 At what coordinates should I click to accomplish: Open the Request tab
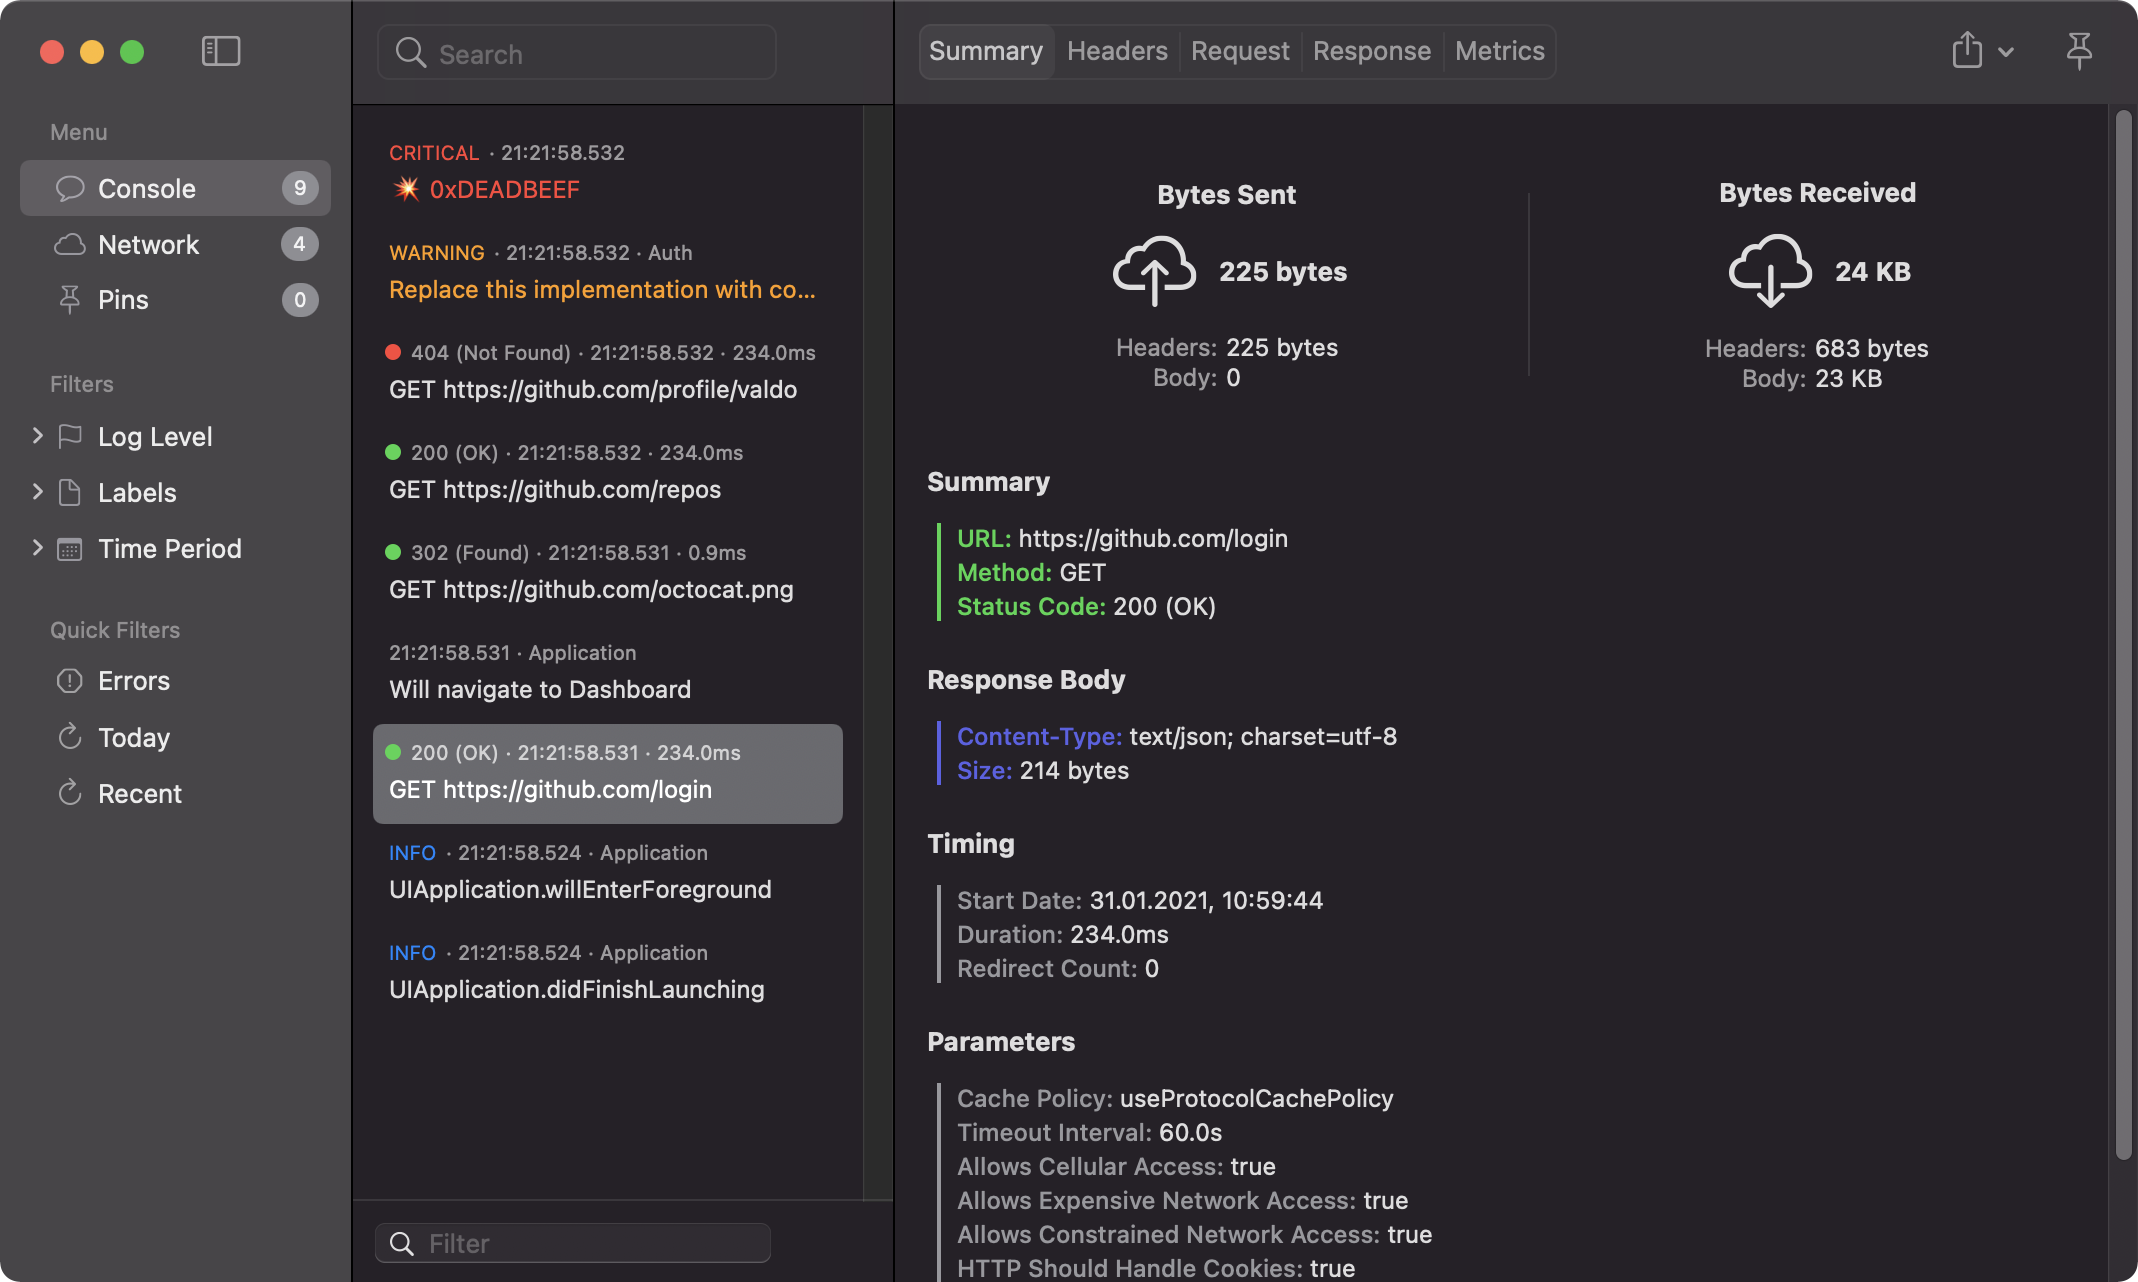[1240, 51]
